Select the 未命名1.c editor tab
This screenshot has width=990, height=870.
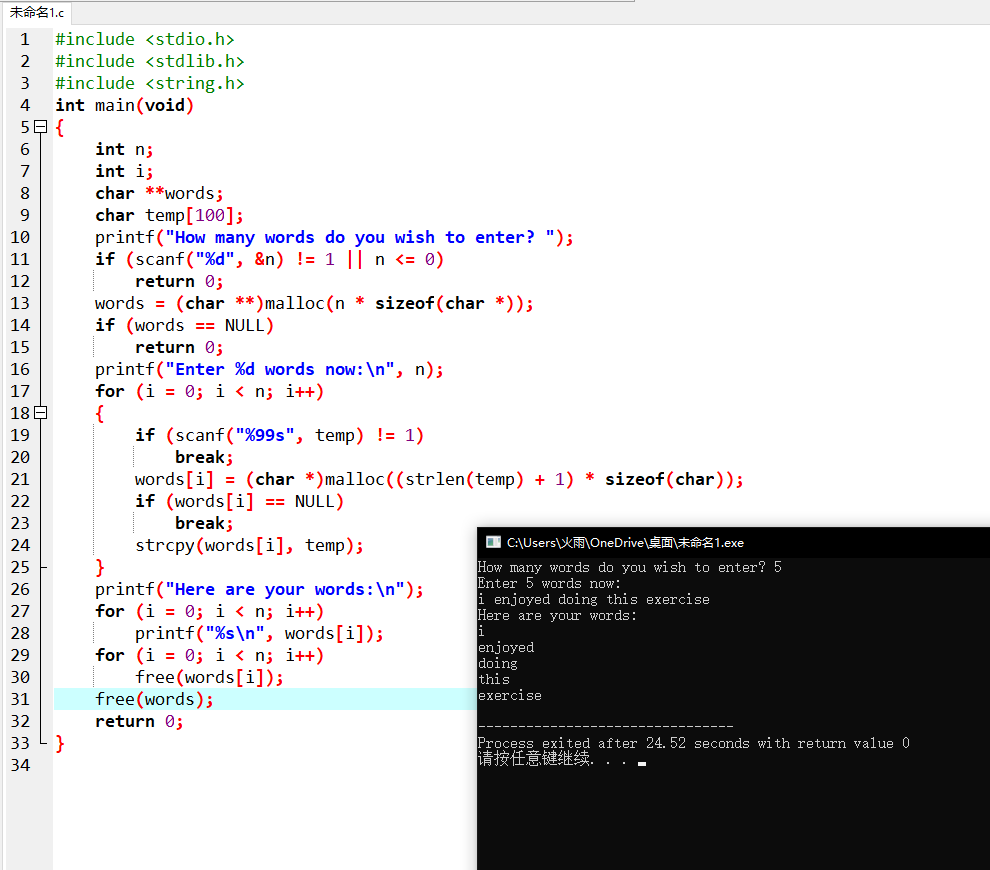pyautogui.click(x=36, y=12)
